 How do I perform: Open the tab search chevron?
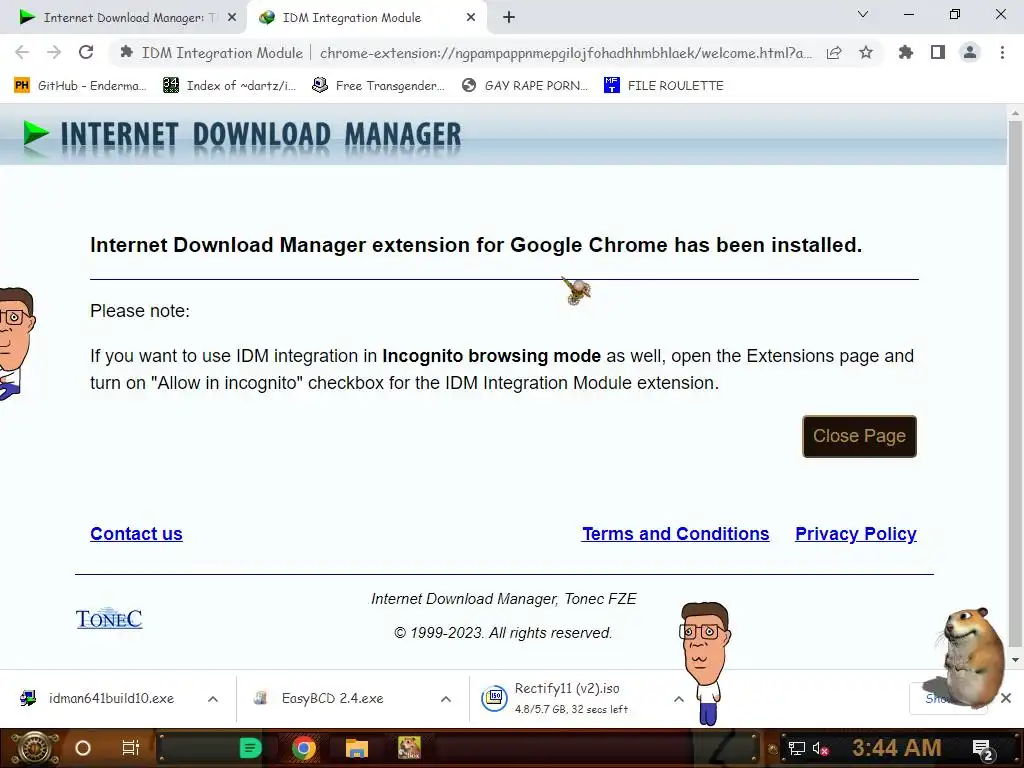click(x=863, y=14)
